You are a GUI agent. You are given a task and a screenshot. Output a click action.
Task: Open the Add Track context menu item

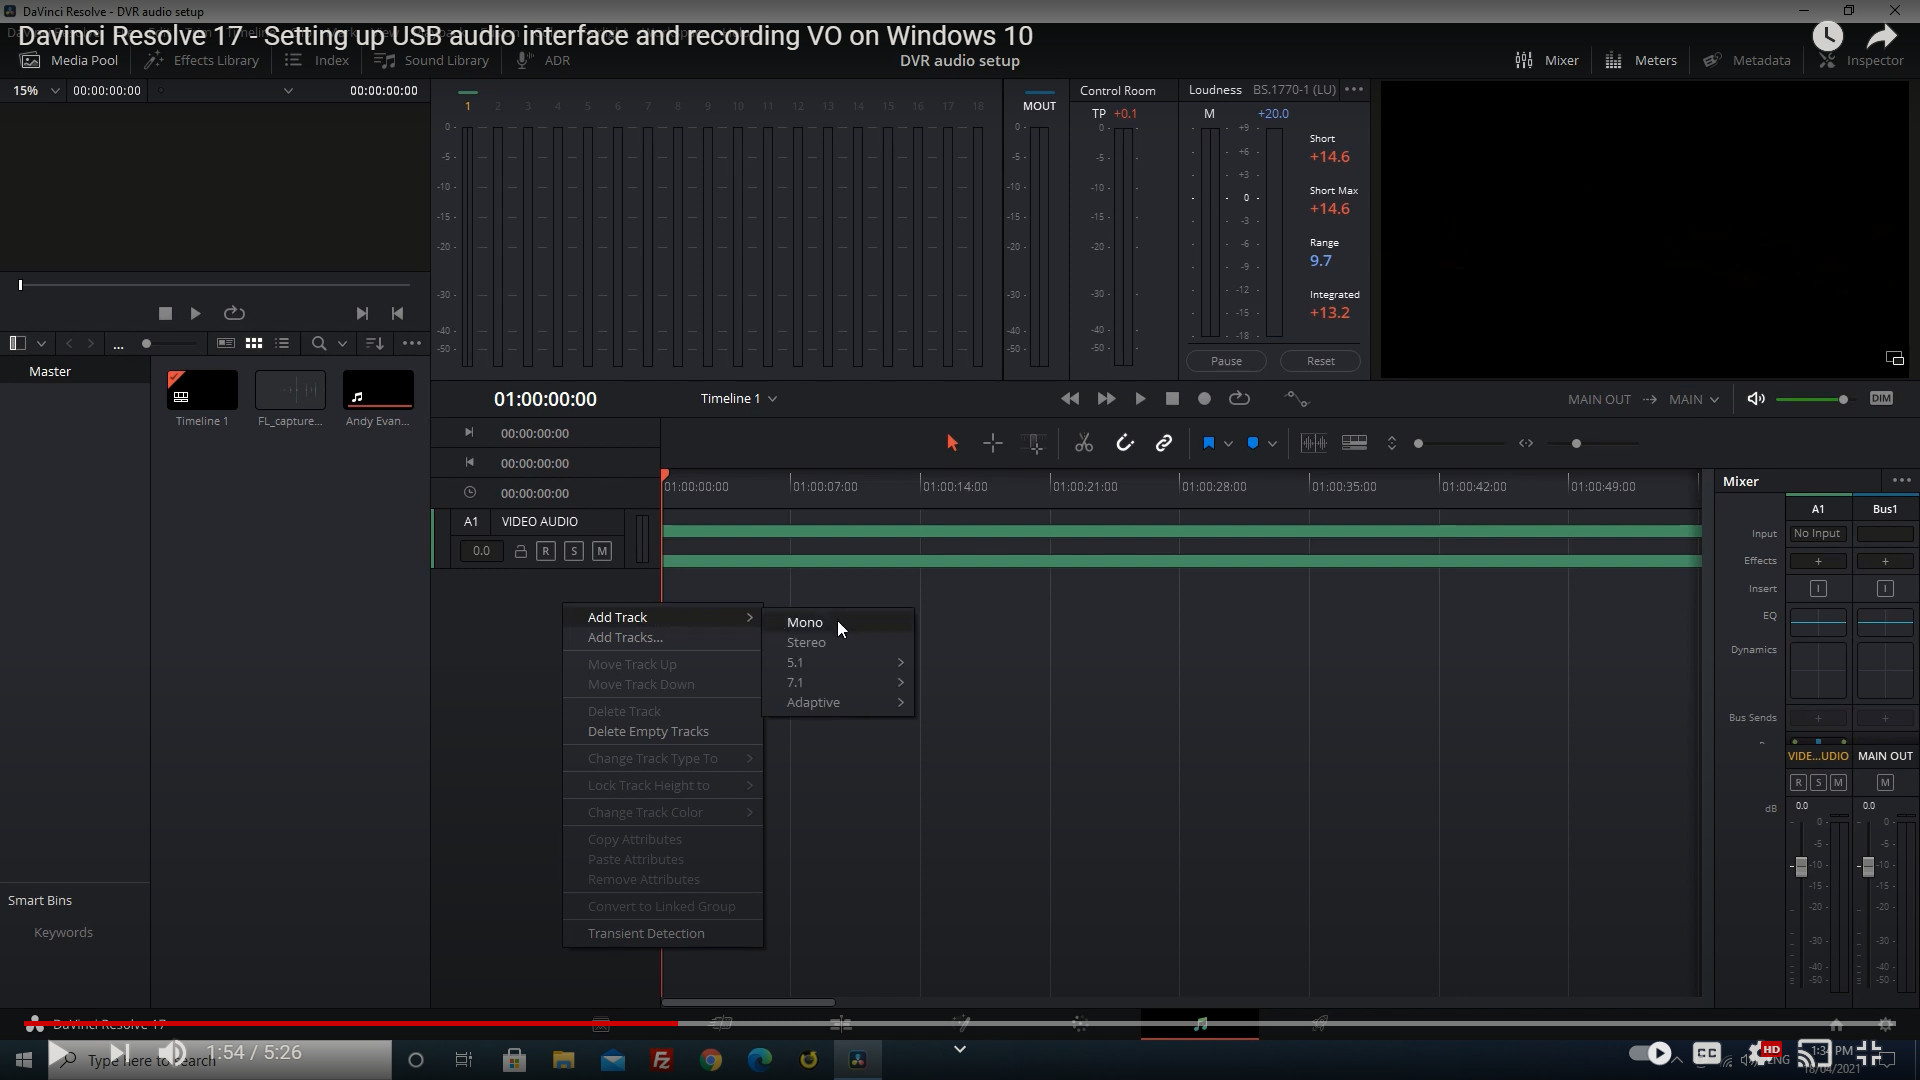pos(663,617)
